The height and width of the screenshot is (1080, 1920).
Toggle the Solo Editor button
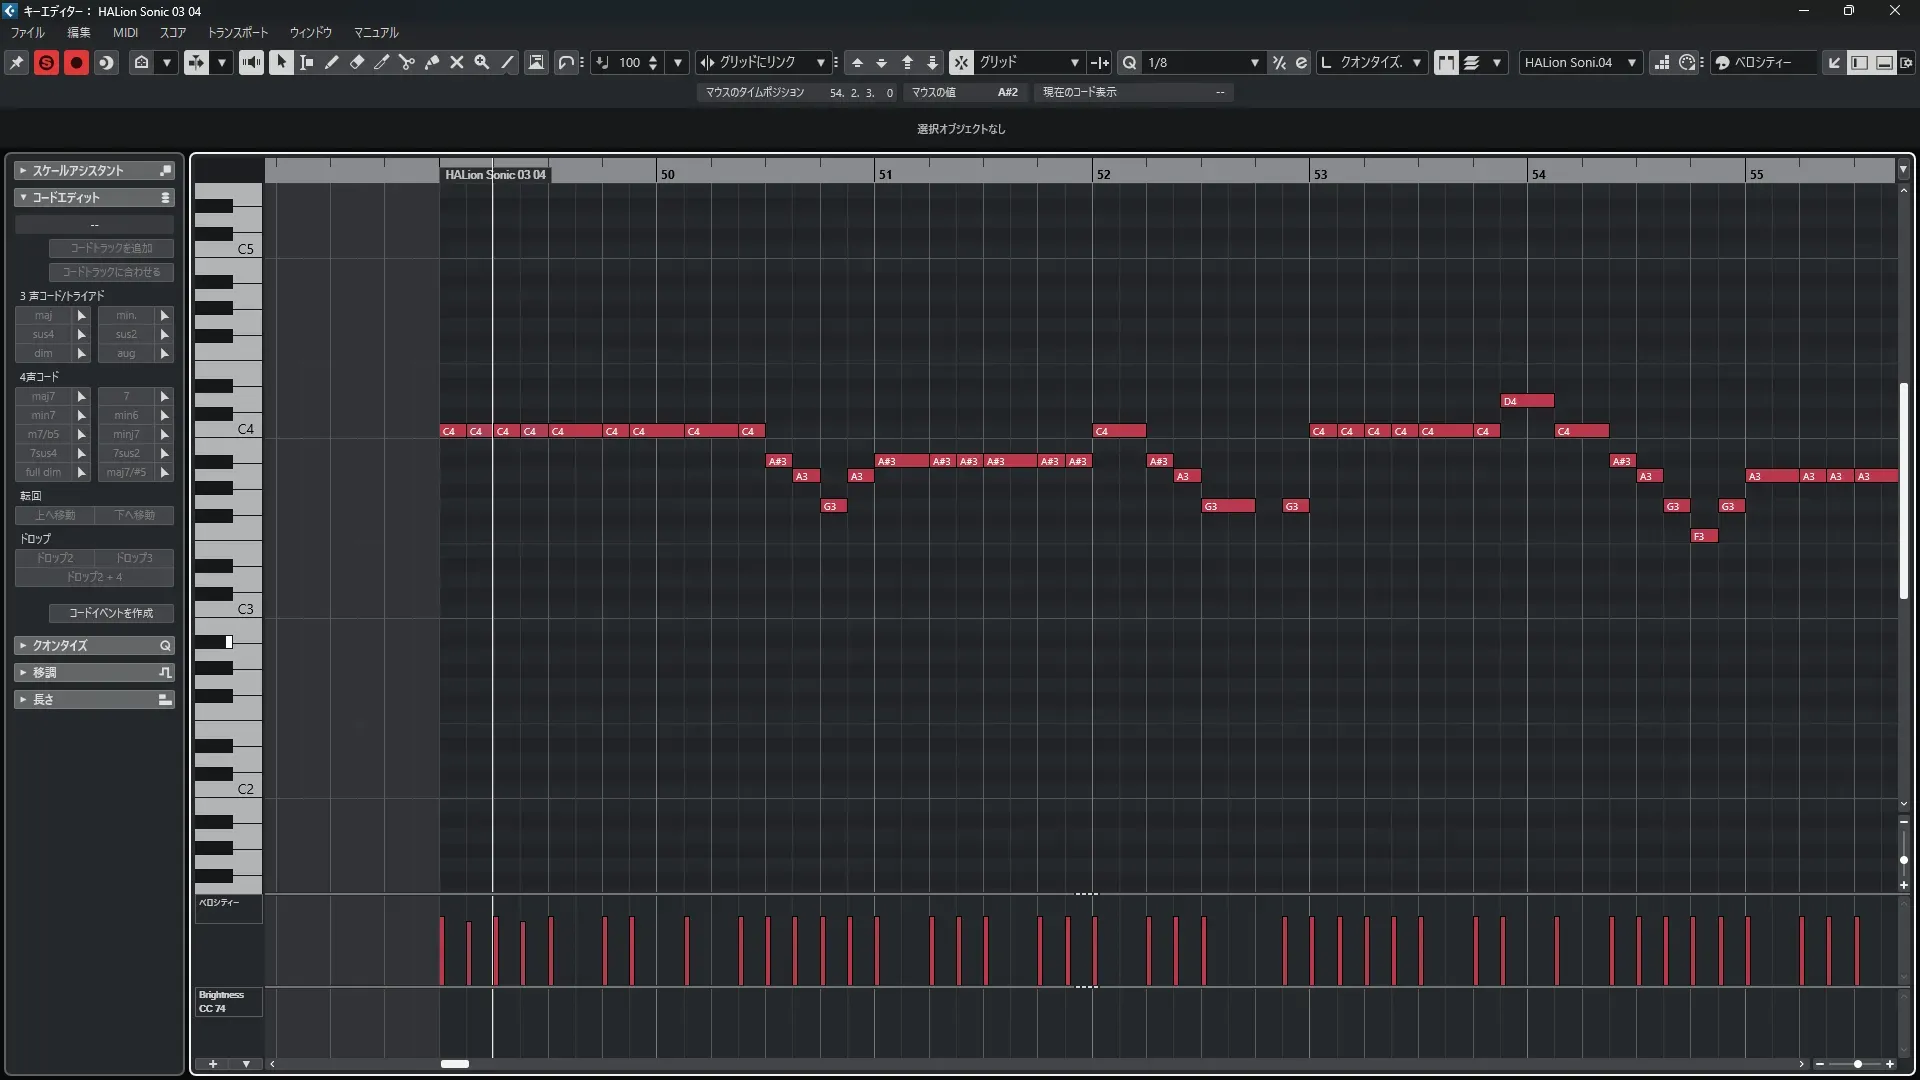coord(46,62)
